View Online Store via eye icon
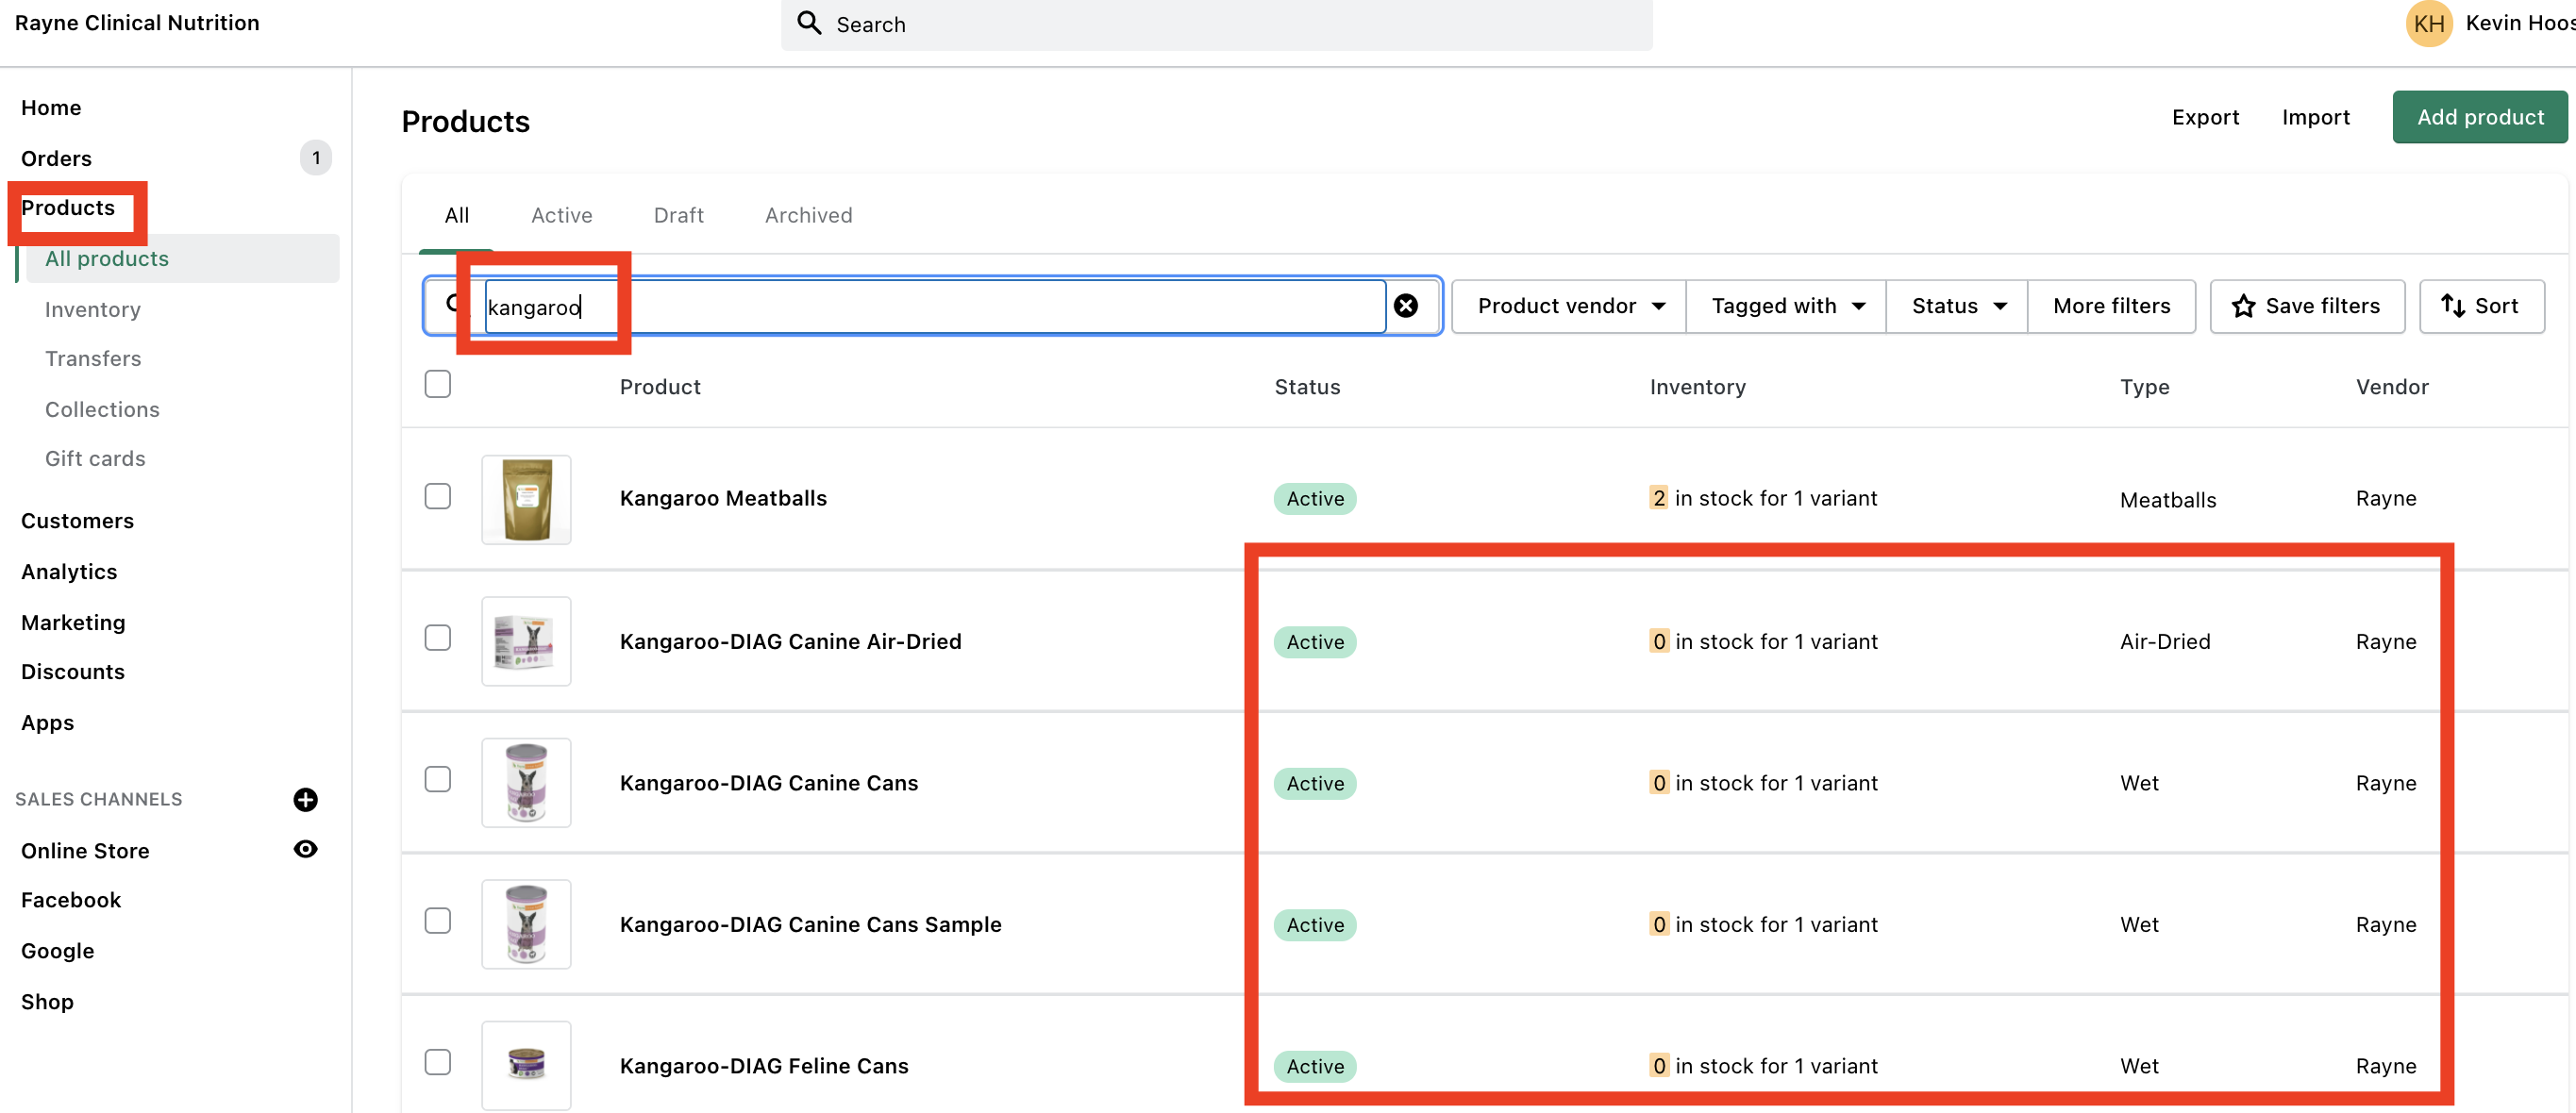The width and height of the screenshot is (2576, 1113). (x=305, y=849)
